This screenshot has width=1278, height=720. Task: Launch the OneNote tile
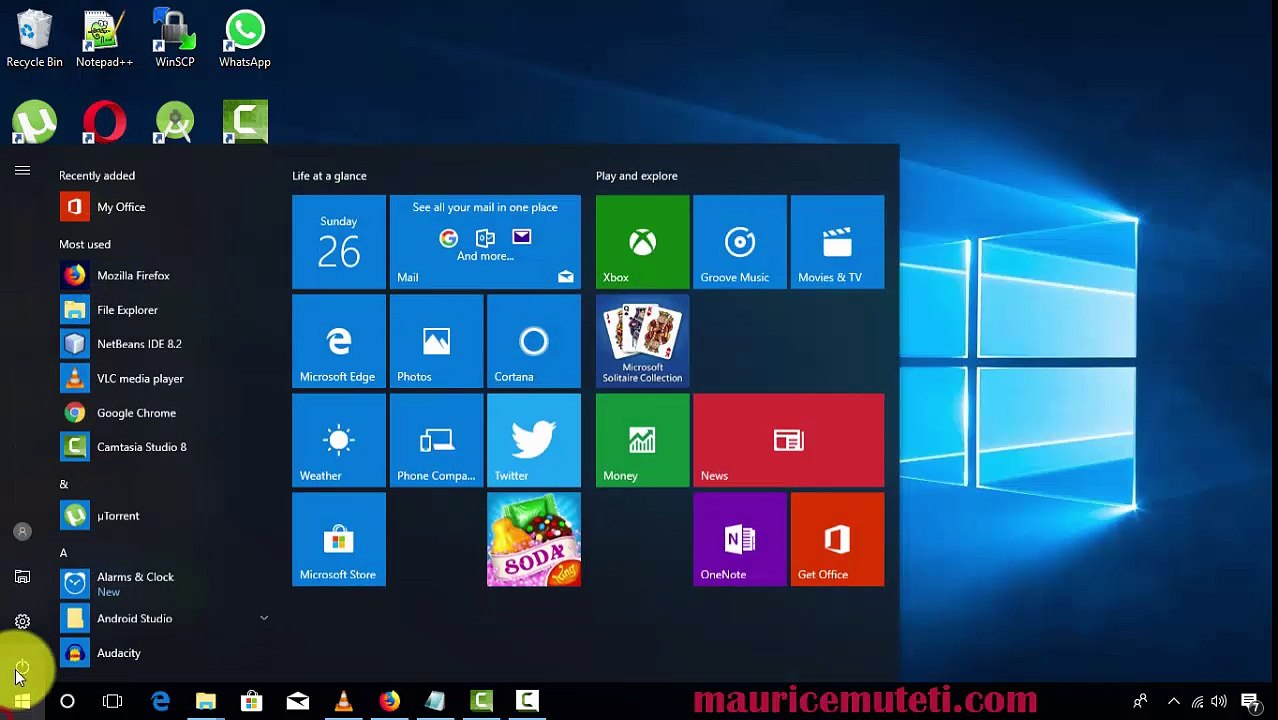tap(739, 539)
